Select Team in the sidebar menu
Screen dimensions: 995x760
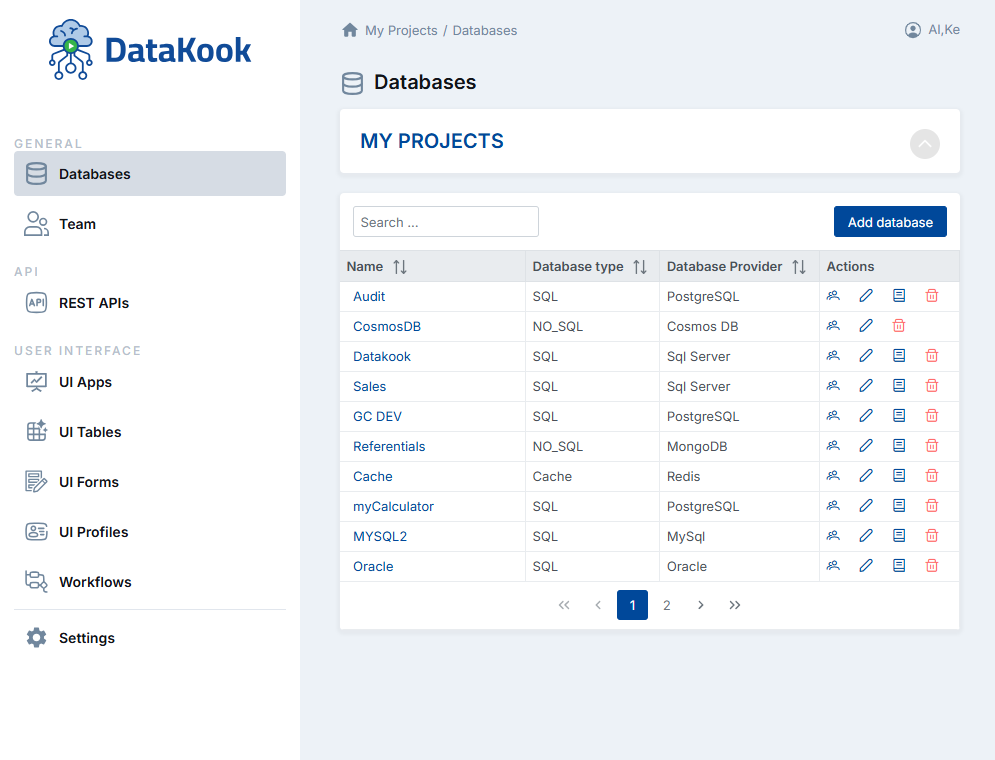click(77, 224)
